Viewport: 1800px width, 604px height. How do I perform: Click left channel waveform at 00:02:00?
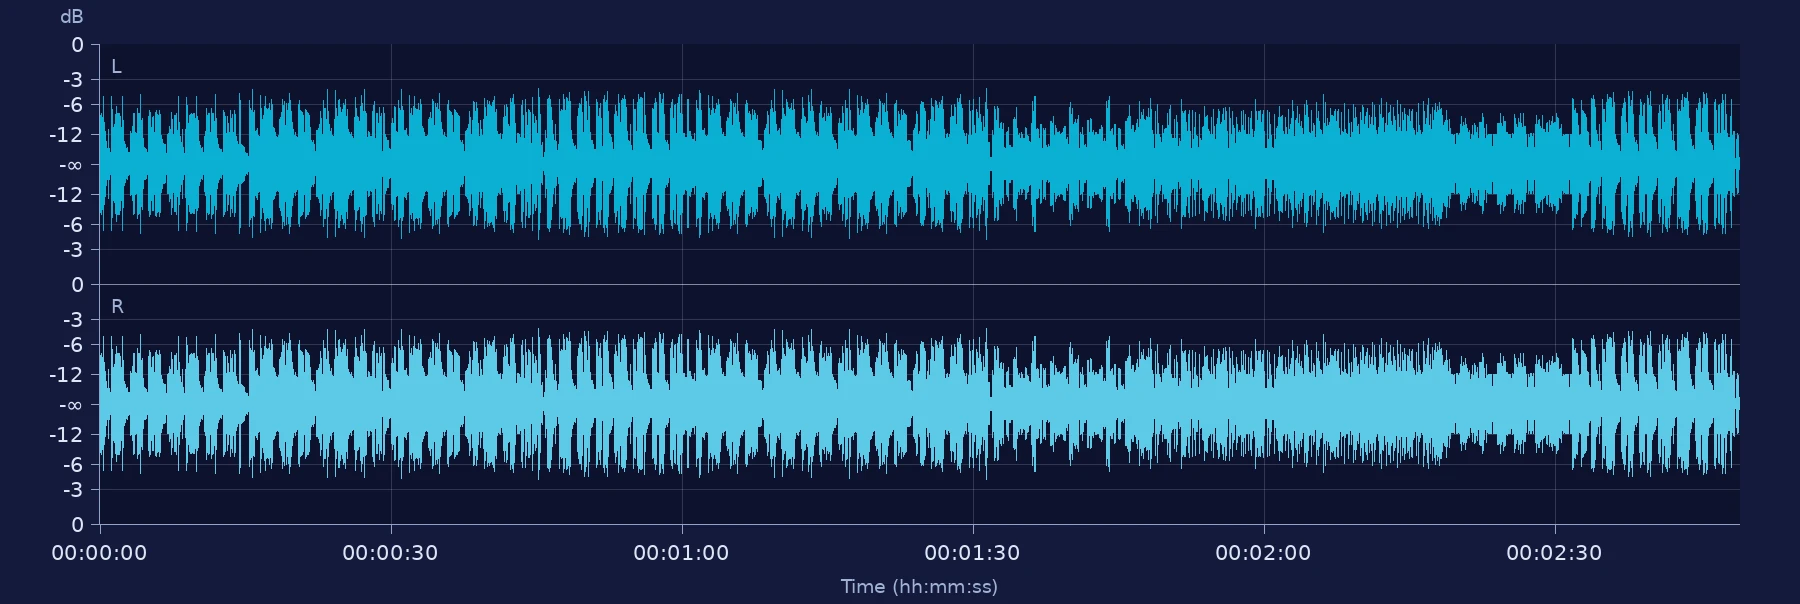coord(1264,165)
